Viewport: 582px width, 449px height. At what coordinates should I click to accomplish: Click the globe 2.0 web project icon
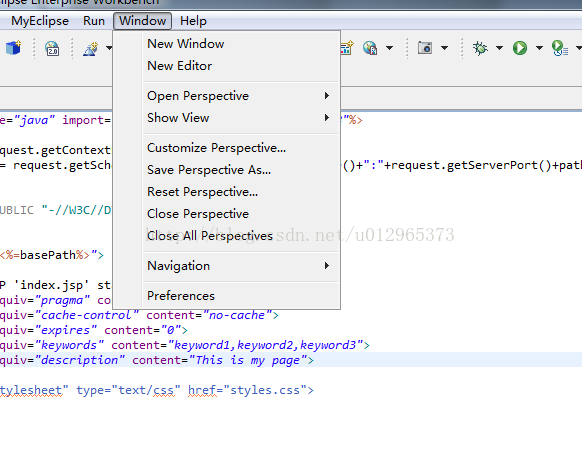click(x=52, y=48)
